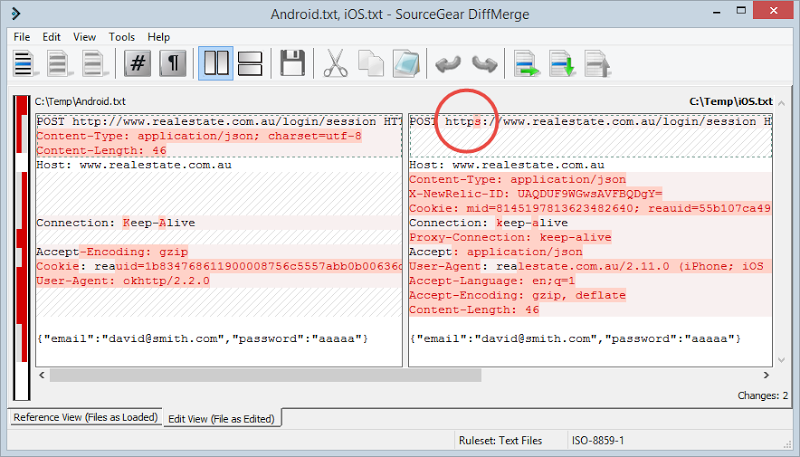Click vertical scrollbar down arrow

coord(781,360)
